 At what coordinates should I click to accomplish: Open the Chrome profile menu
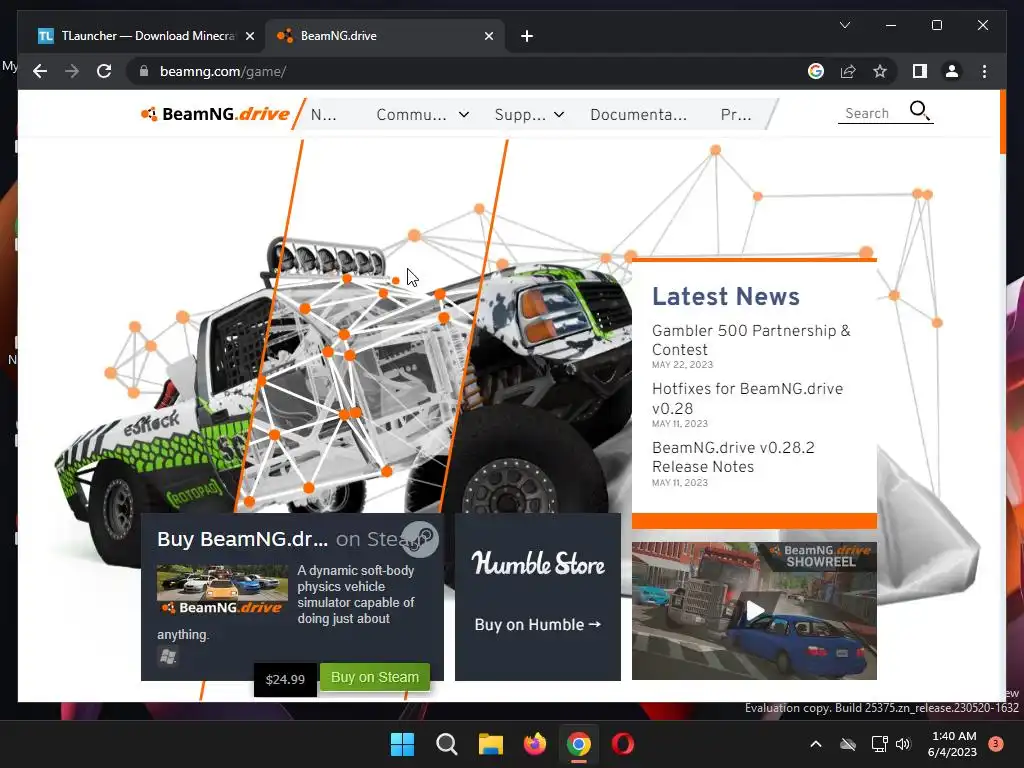952,71
